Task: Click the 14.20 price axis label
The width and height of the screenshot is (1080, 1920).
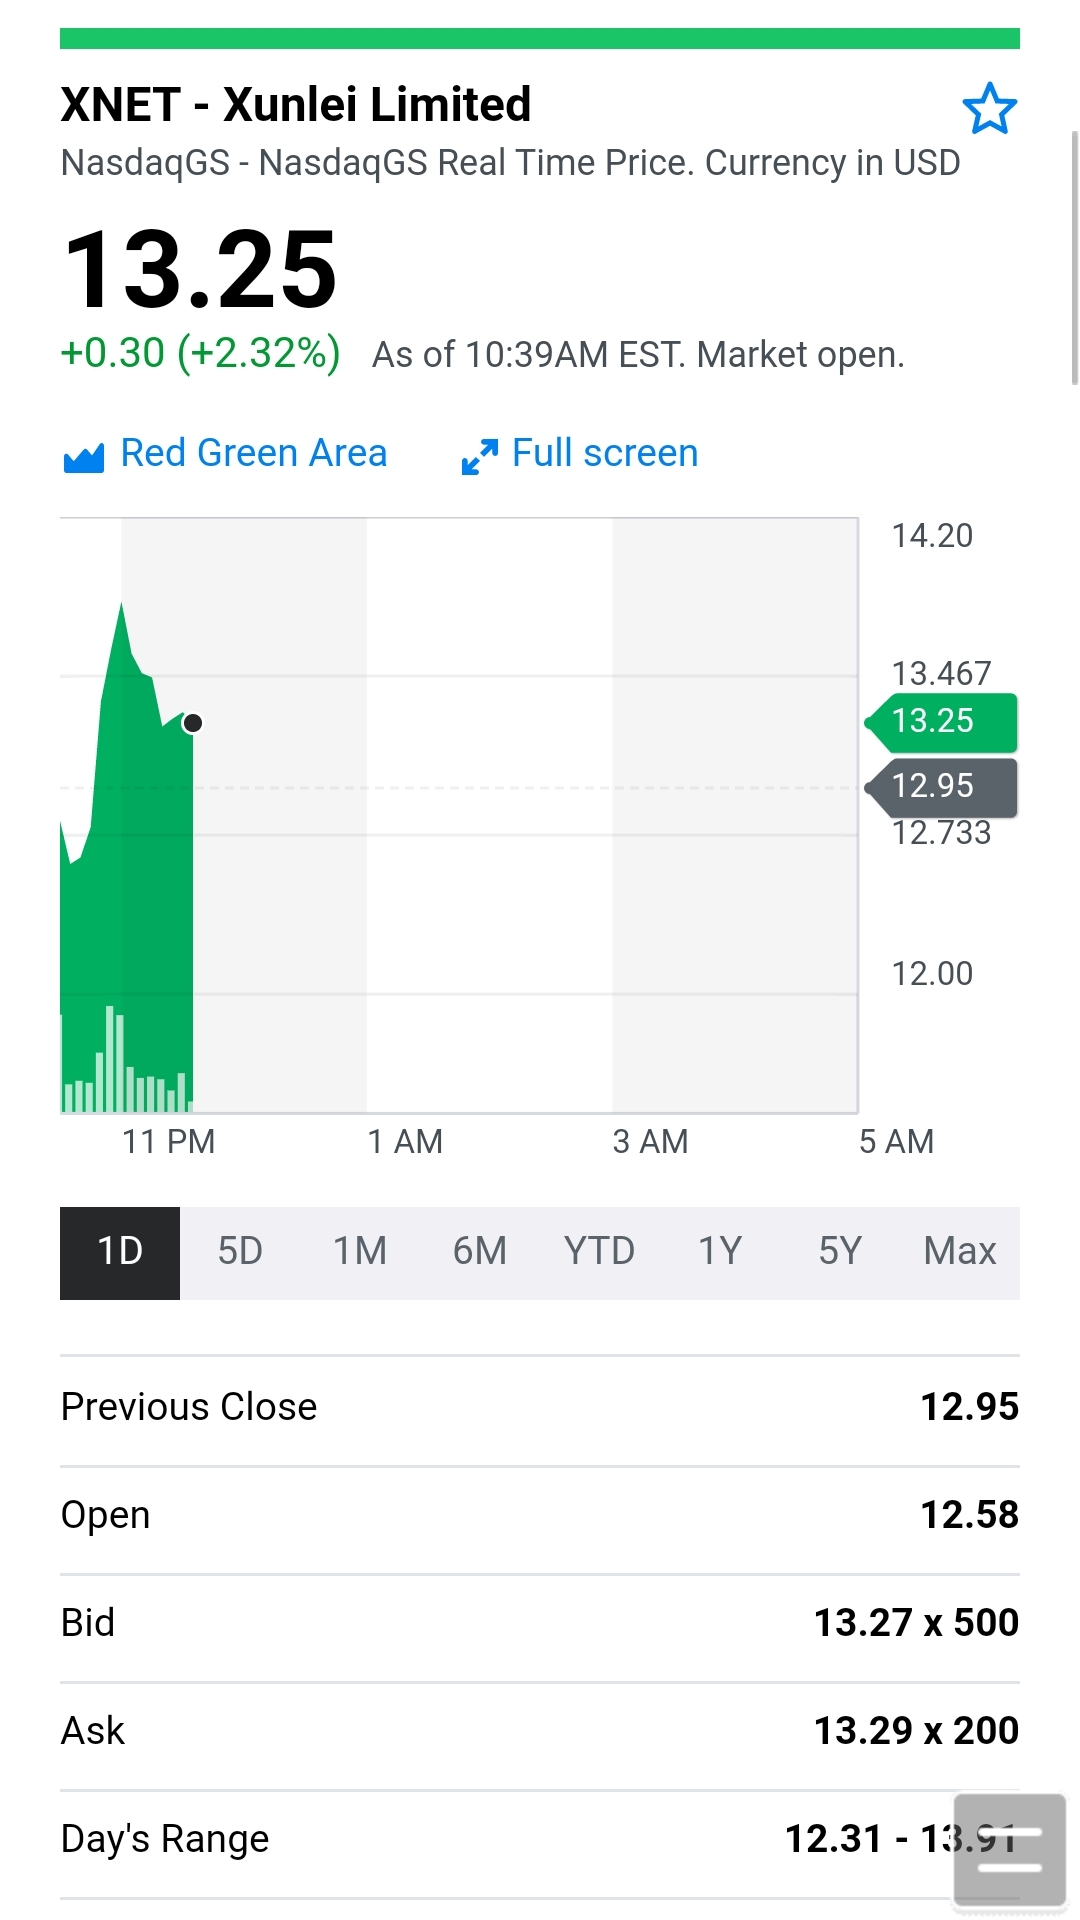Action: (932, 536)
